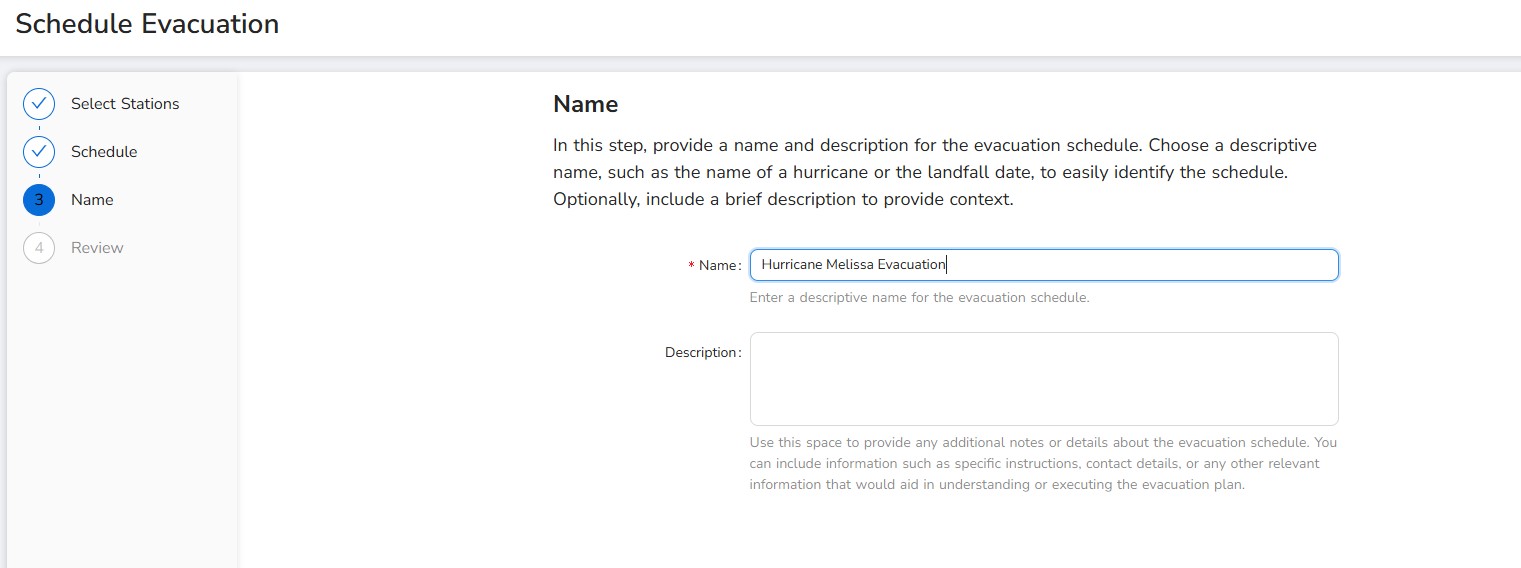Click the Select Stations completed checkmark icon
Image resolution: width=1521 pixels, height=568 pixels.
[39, 104]
